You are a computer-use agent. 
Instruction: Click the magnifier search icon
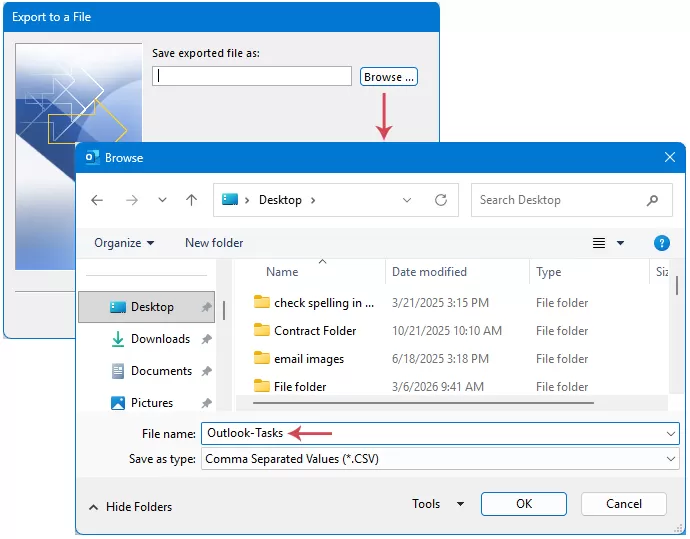653,200
